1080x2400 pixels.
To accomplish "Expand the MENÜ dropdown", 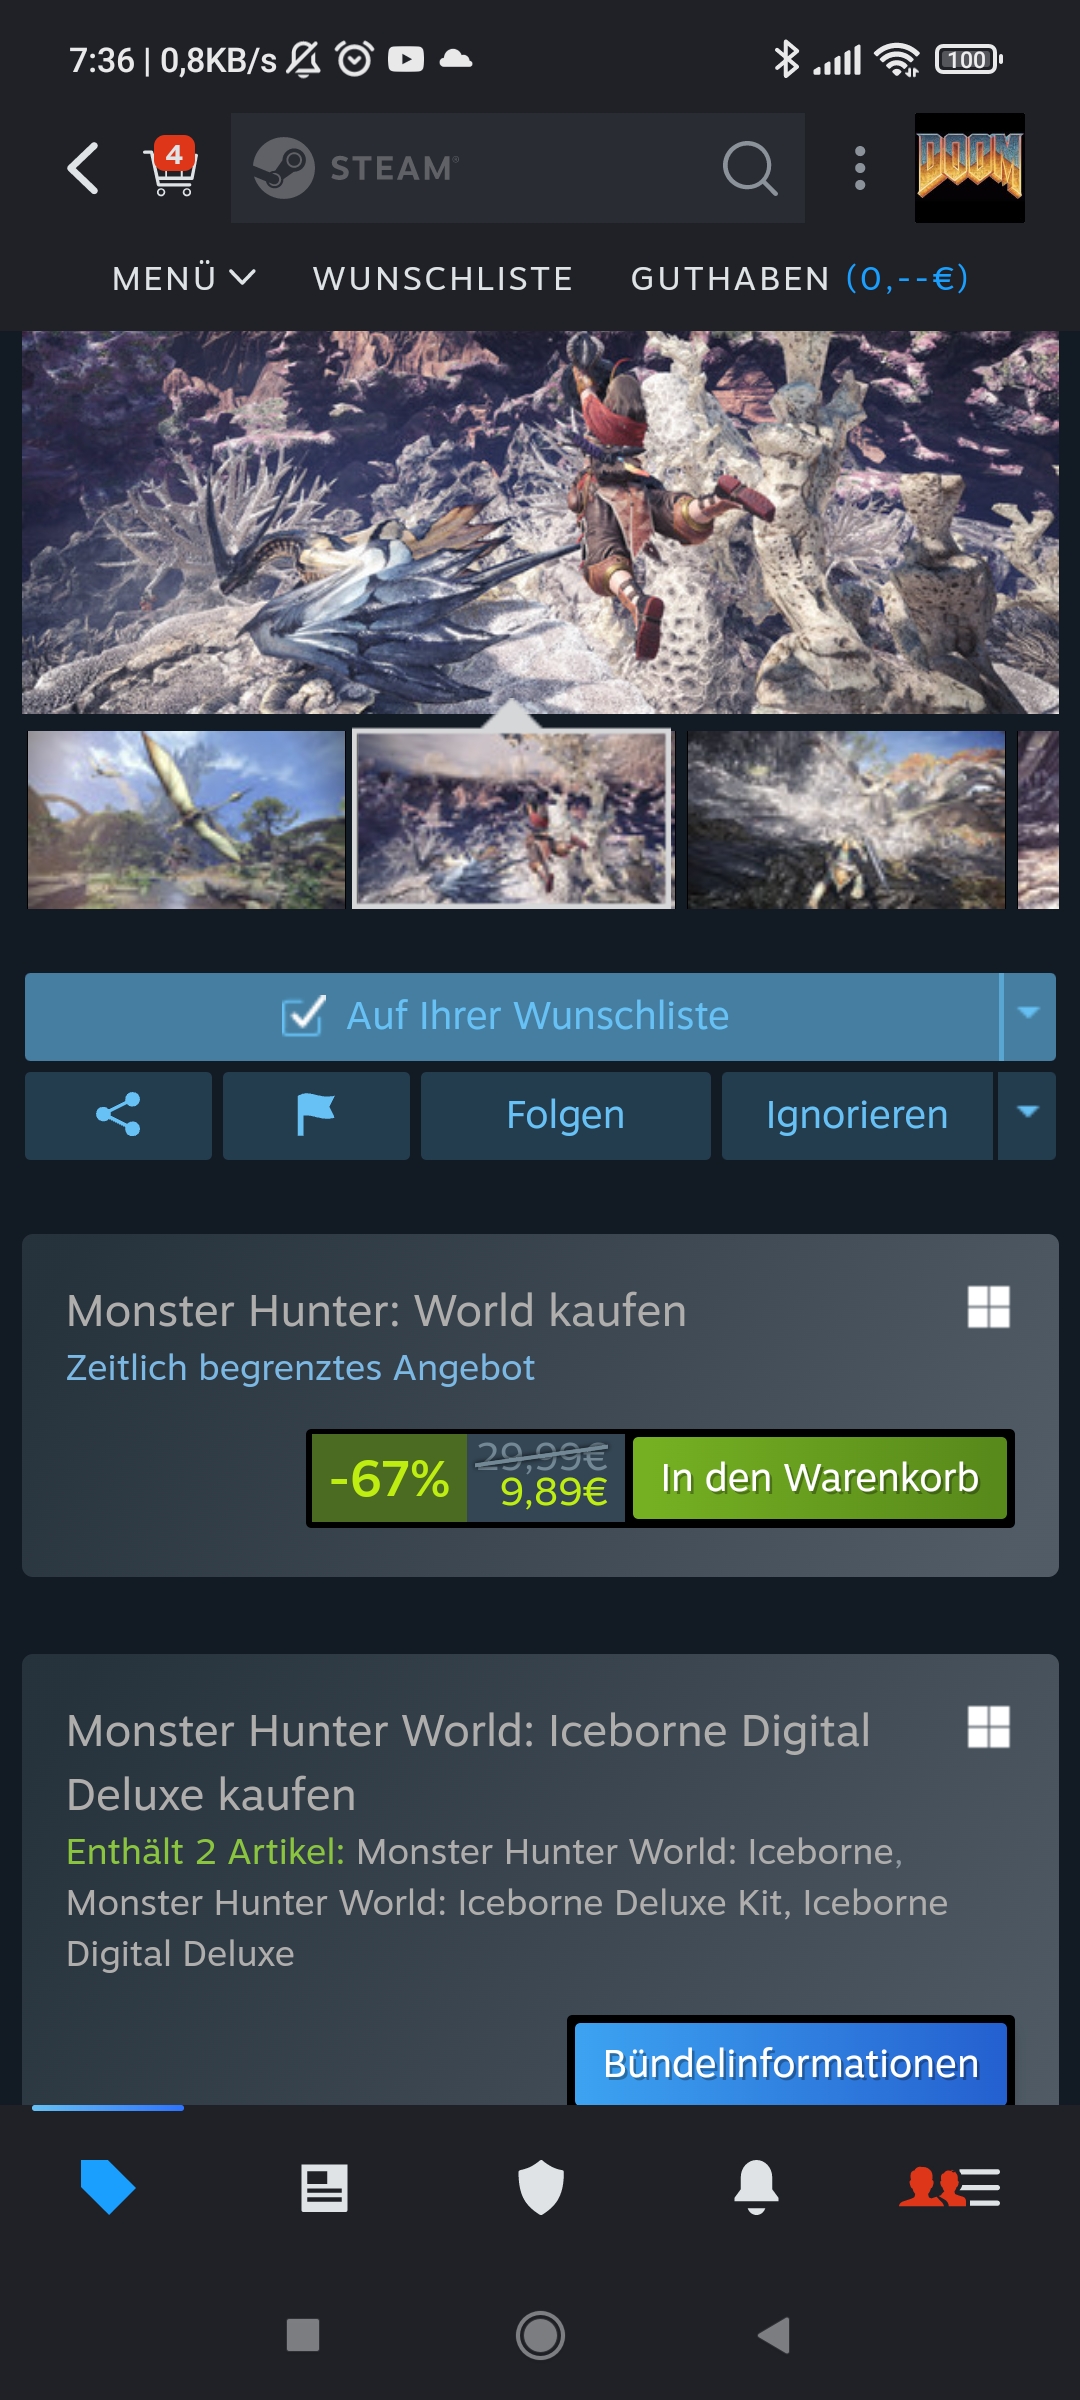I will (x=184, y=278).
